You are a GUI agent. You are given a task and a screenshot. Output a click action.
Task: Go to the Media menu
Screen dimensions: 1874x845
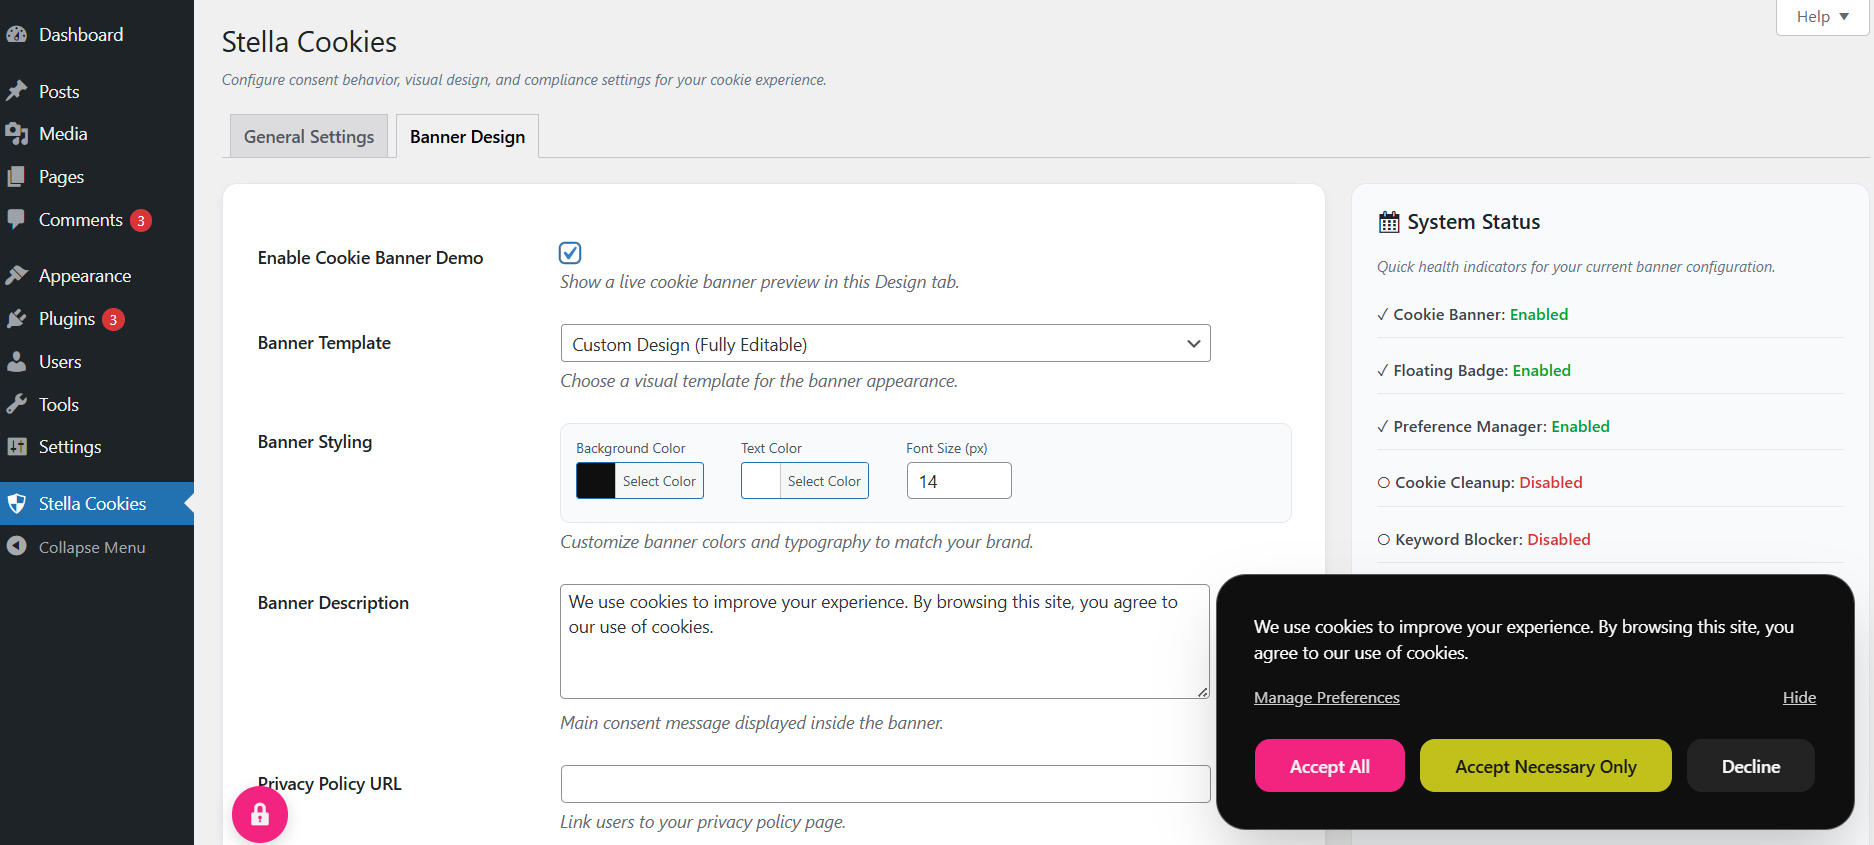click(x=97, y=134)
